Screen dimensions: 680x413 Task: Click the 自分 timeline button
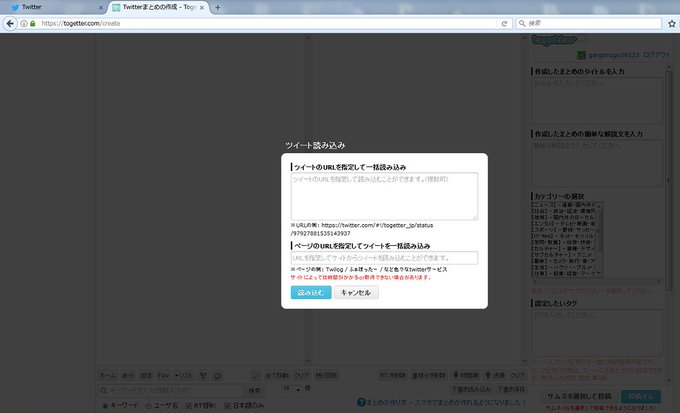coord(128,375)
